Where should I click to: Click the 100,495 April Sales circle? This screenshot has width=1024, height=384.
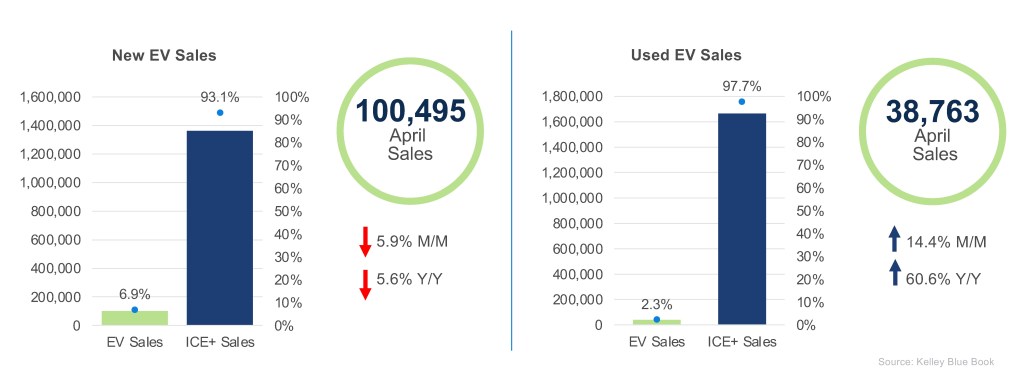click(x=410, y=131)
